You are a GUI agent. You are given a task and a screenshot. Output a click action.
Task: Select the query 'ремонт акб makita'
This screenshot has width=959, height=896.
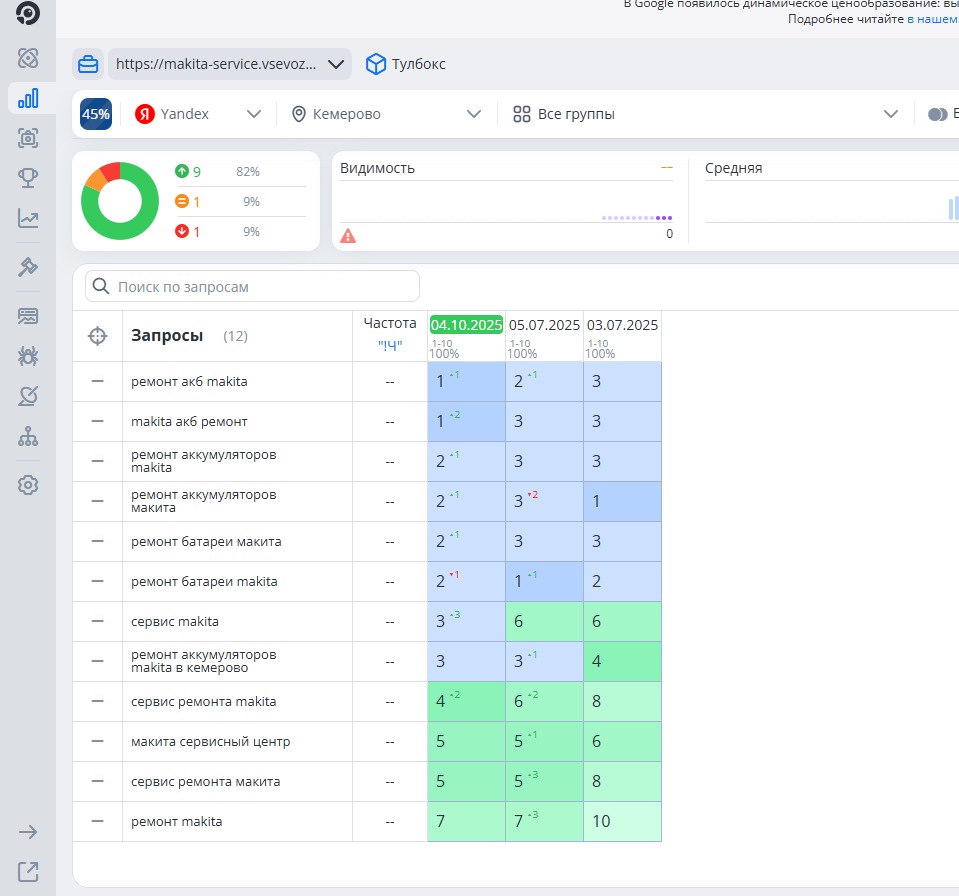[189, 382]
